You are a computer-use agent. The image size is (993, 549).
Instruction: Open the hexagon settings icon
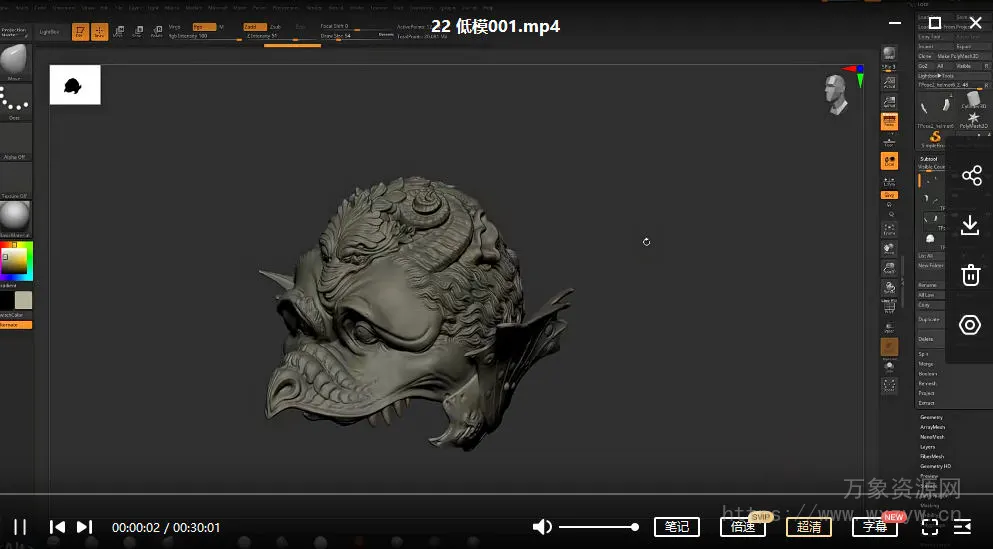click(970, 325)
